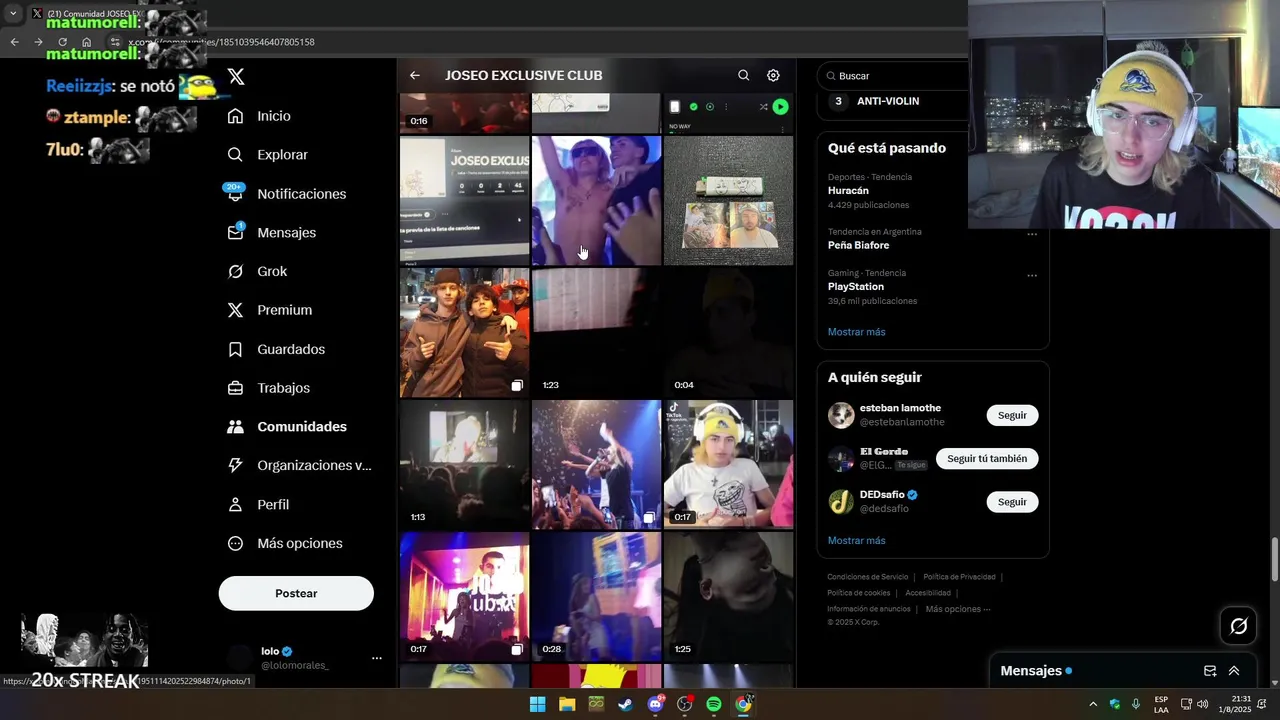Show more trends in Qué está pasando

point(856,332)
